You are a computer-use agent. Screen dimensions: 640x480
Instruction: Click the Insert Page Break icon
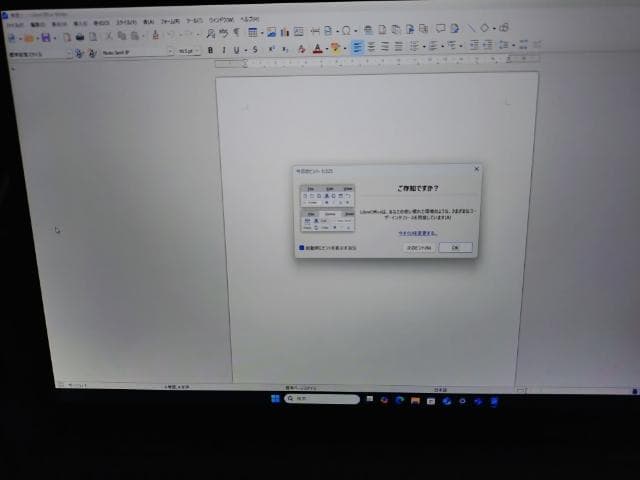[316, 31]
